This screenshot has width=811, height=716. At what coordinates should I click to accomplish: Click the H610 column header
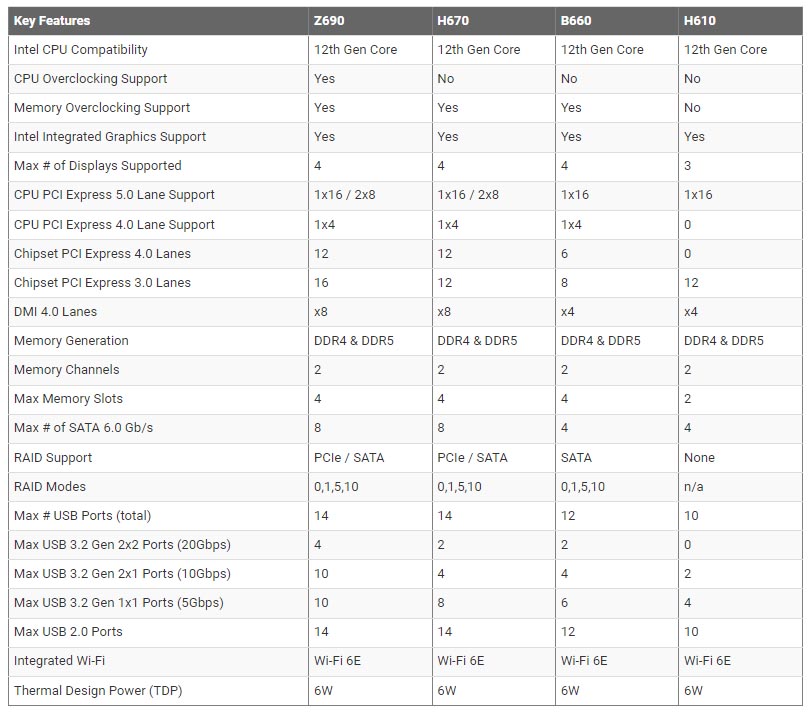click(700, 20)
